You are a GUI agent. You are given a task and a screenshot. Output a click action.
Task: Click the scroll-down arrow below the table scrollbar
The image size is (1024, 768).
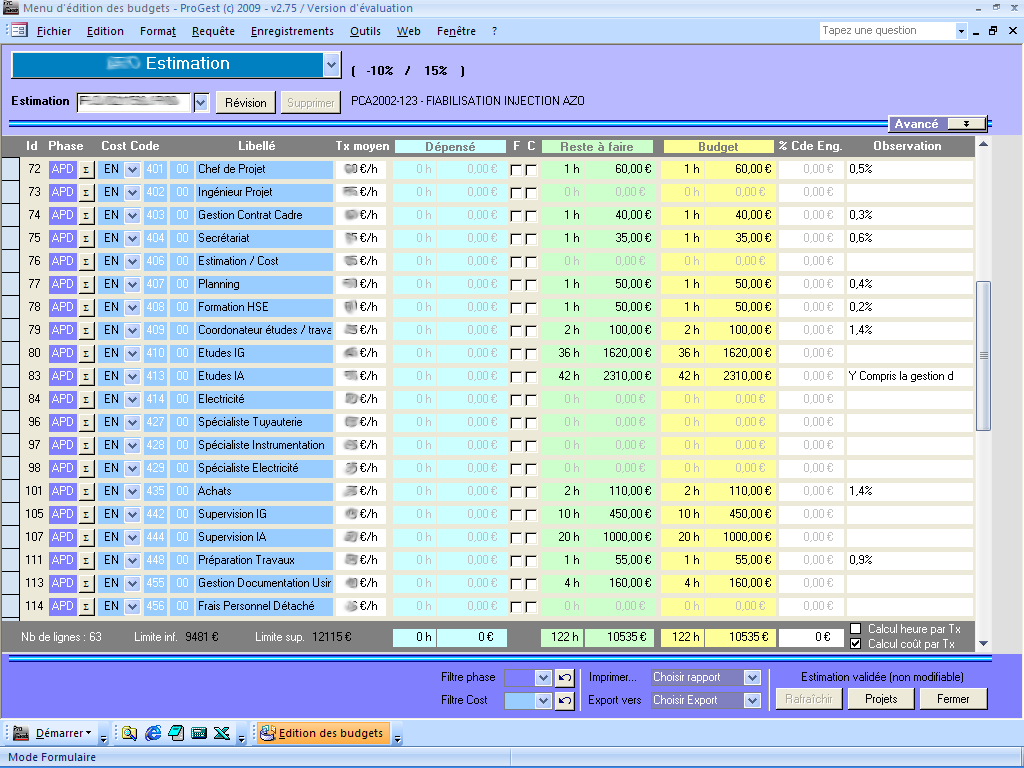click(x=984, y=644)
